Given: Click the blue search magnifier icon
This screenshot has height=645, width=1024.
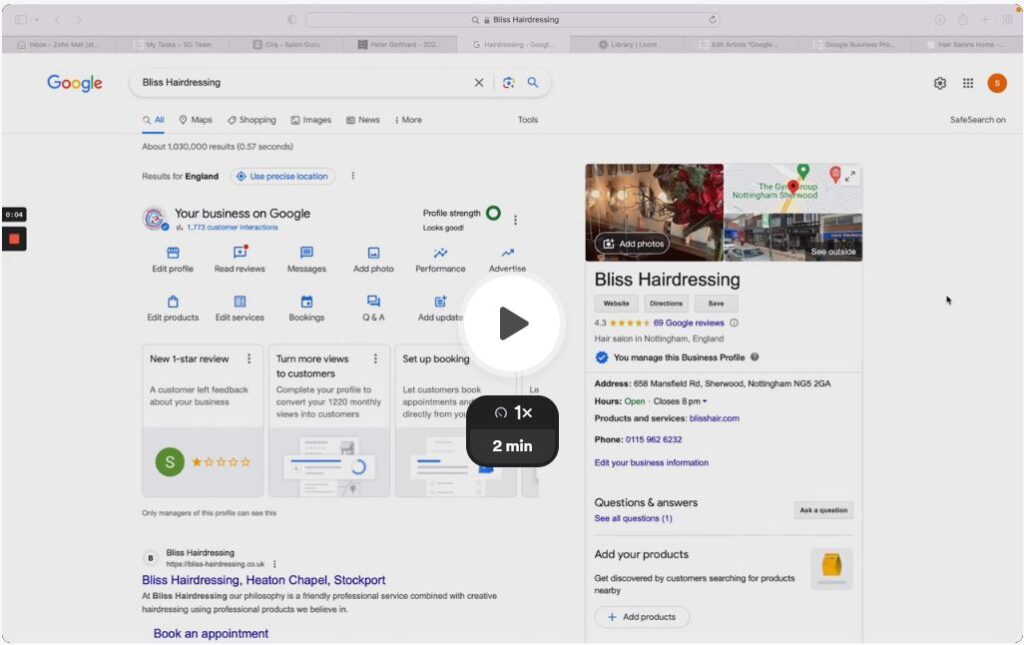Looking at the screenshot, I should 533,82.
